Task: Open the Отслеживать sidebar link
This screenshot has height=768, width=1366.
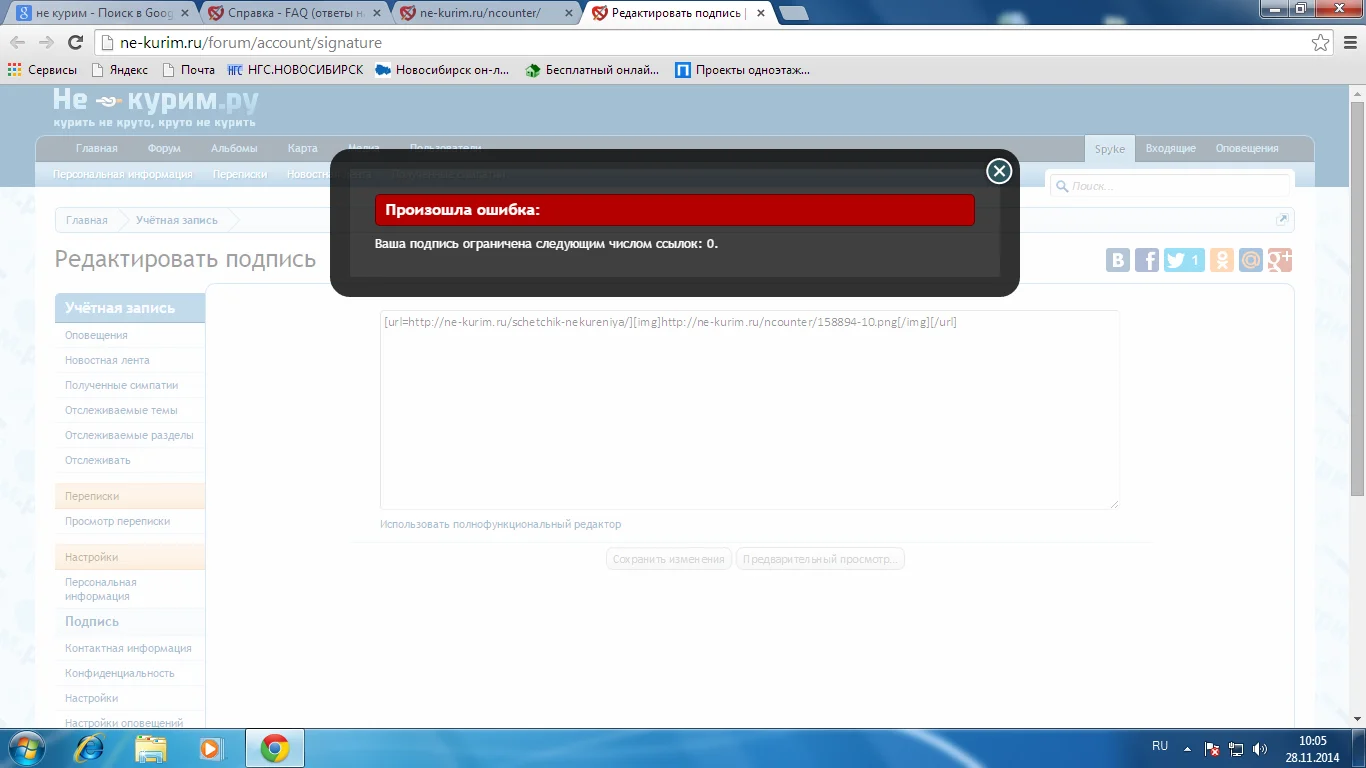Action: (98, 460)
